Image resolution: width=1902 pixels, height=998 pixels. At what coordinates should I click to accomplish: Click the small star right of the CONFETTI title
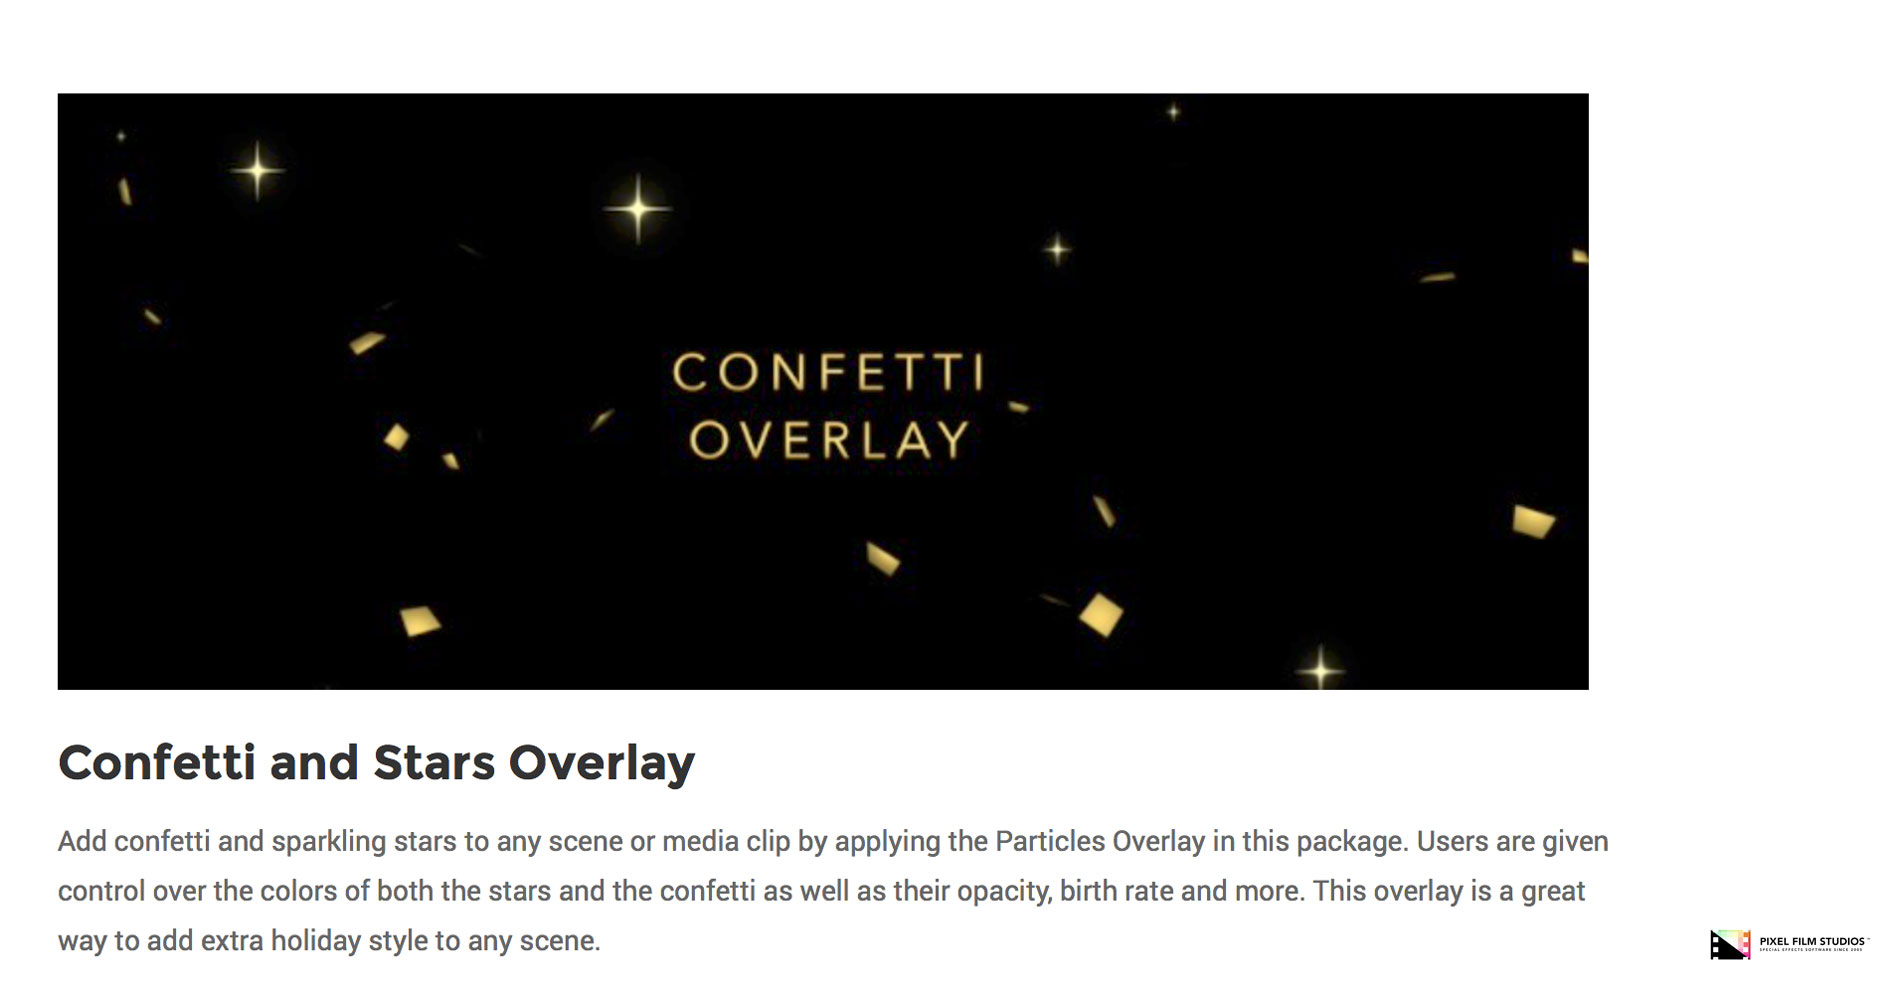coord(1057,249)
